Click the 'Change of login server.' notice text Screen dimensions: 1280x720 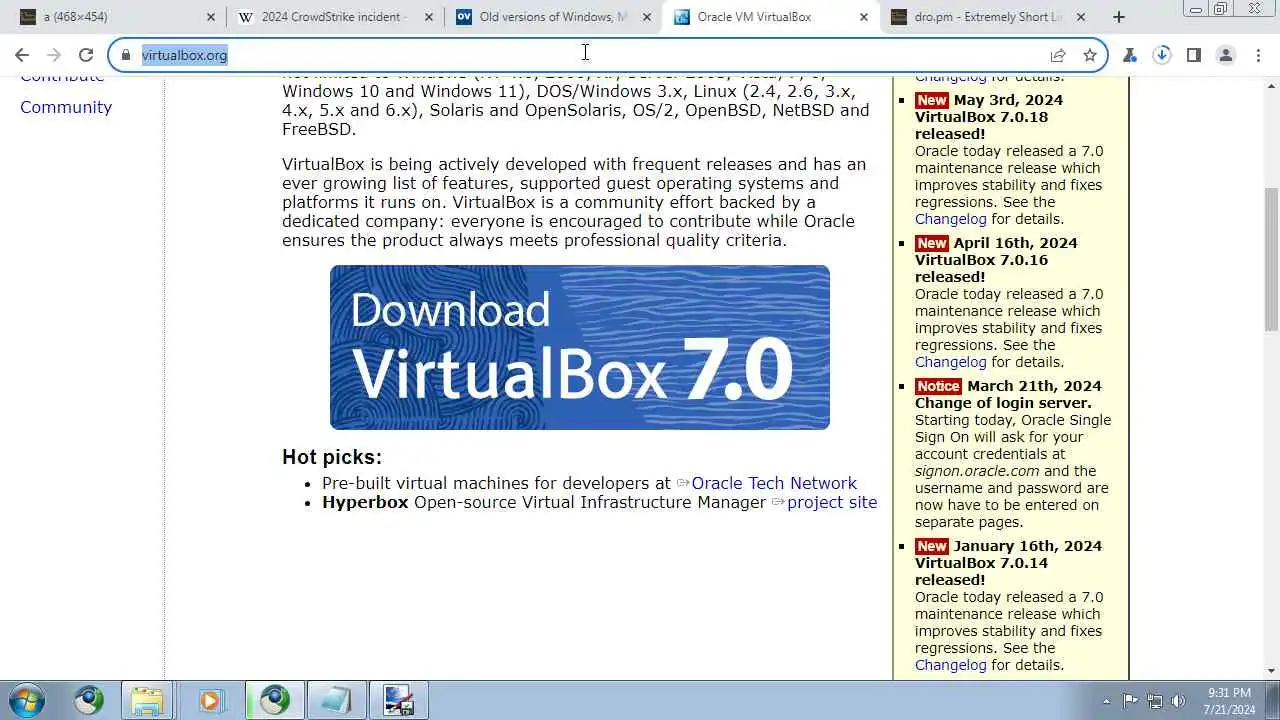[x=1003, y=403]
